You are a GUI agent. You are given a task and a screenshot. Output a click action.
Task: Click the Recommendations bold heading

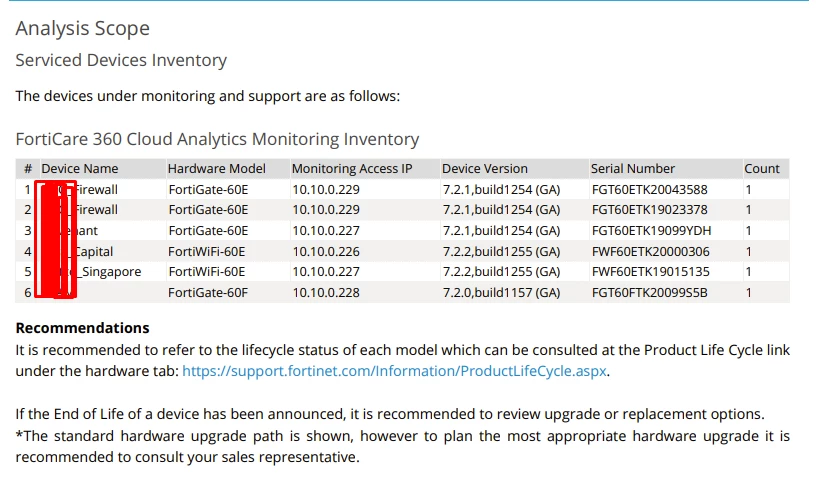(83, 328)
